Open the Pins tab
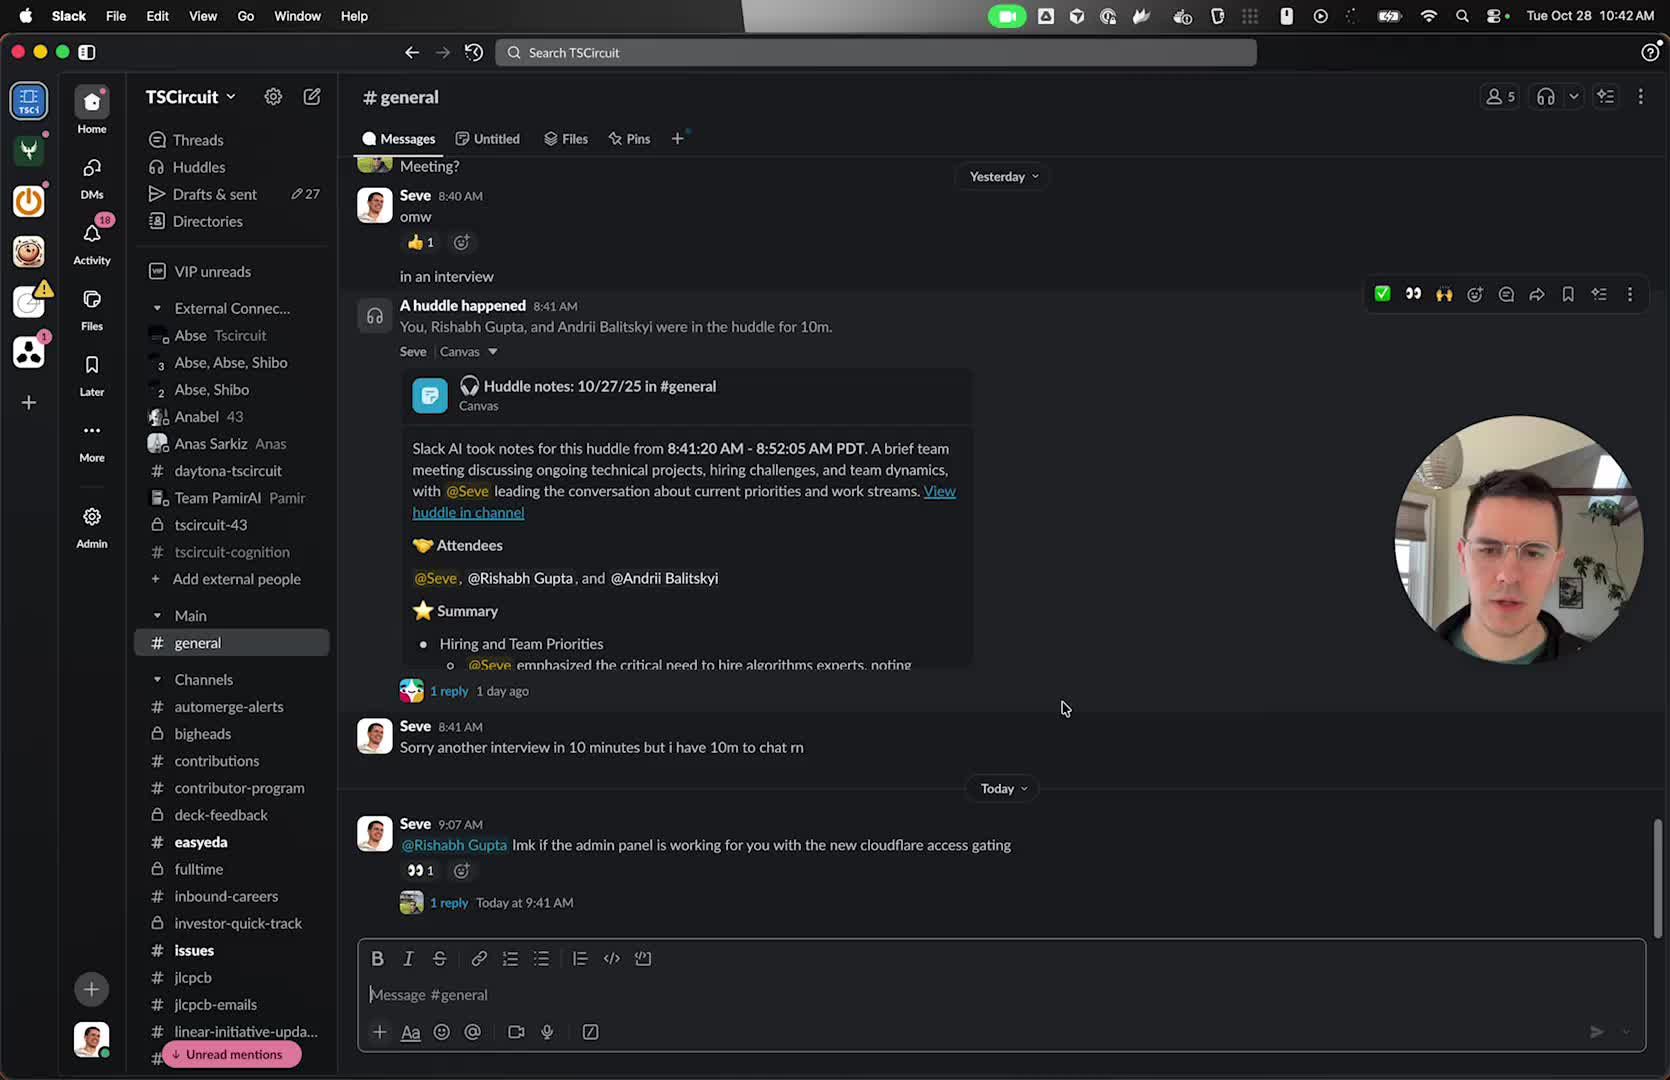Image resolution: width=1670 pixels, height=1080 pixels. pos(629,139)
